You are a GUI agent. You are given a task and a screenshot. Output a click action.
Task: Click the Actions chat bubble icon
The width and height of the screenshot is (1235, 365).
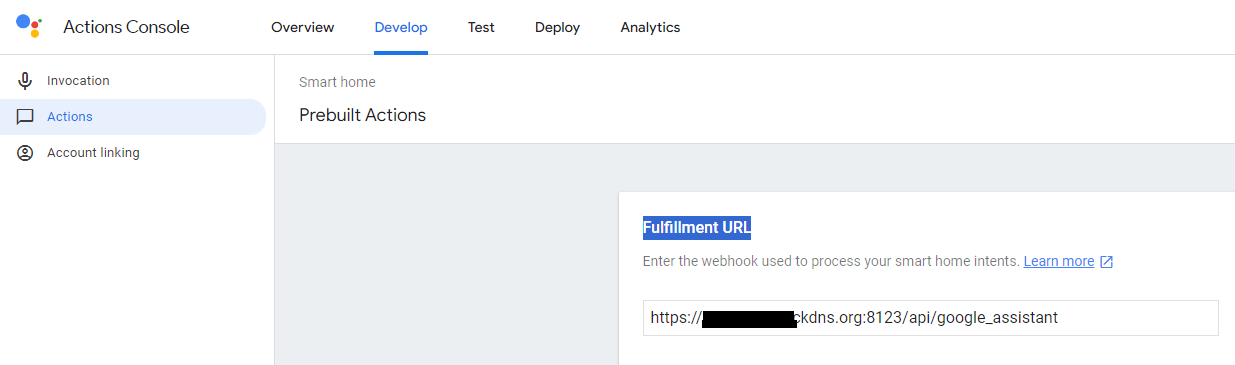pyautogui.click(x=25, y=117)
